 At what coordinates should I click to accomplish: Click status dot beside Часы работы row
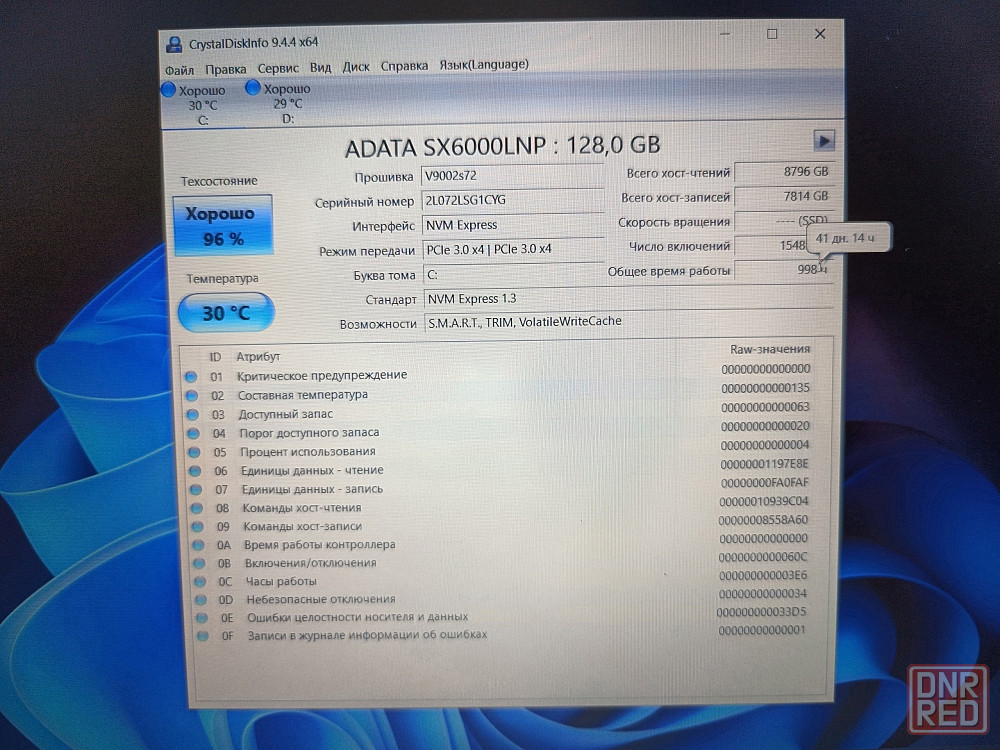(198, 581)
